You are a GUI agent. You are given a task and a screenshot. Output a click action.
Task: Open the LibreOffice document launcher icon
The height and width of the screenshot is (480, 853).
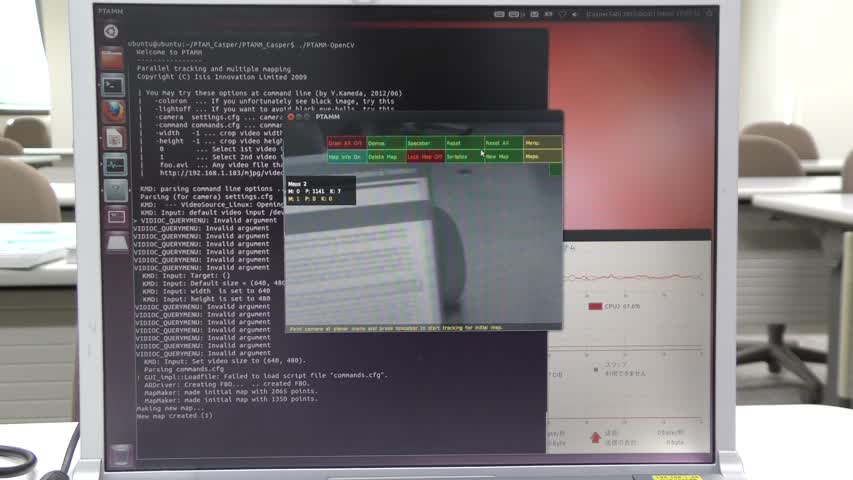tap(114, 138)
